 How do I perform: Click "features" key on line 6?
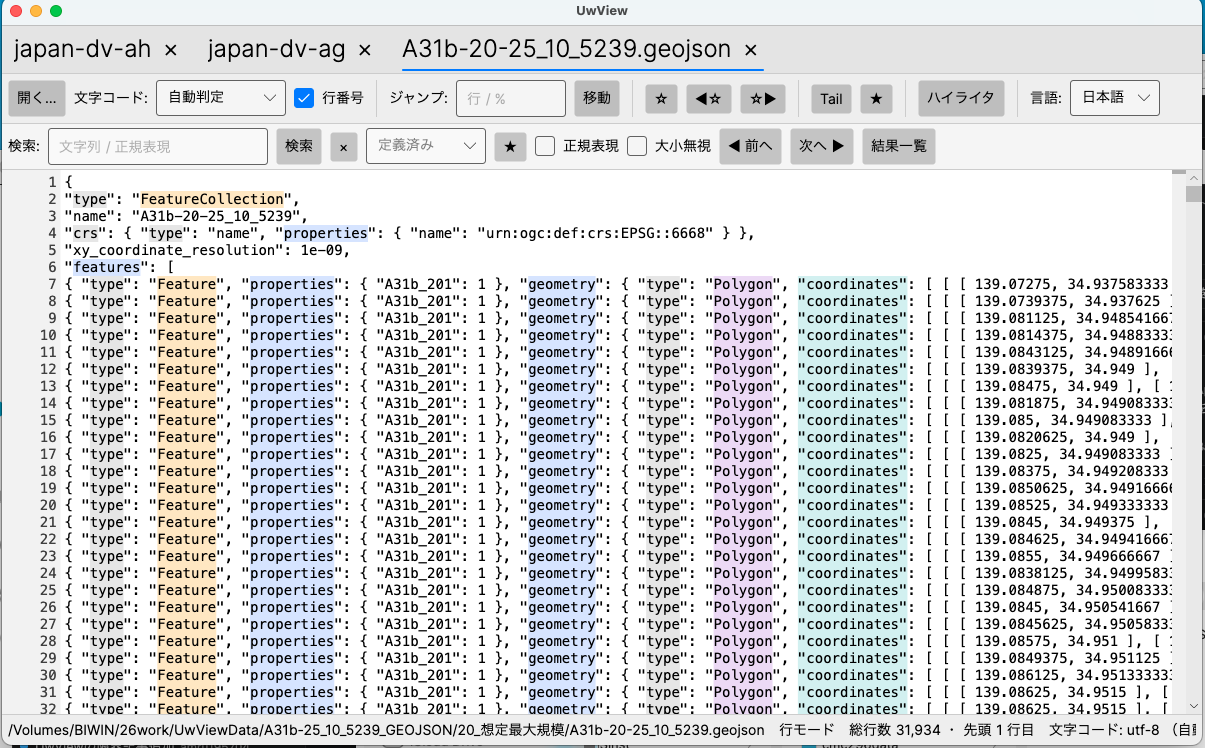coord(106,267)
